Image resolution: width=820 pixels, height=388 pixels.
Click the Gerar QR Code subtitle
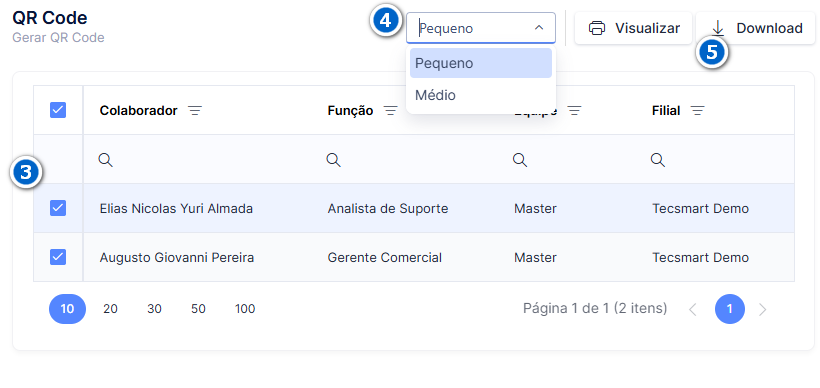click(58, 38)
